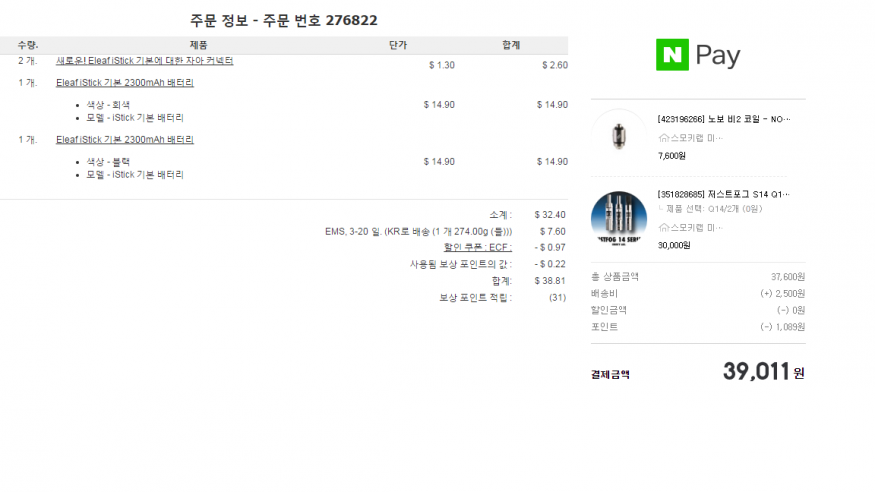
Task: Click the 단가 column header
Action: tap(398, 45)
